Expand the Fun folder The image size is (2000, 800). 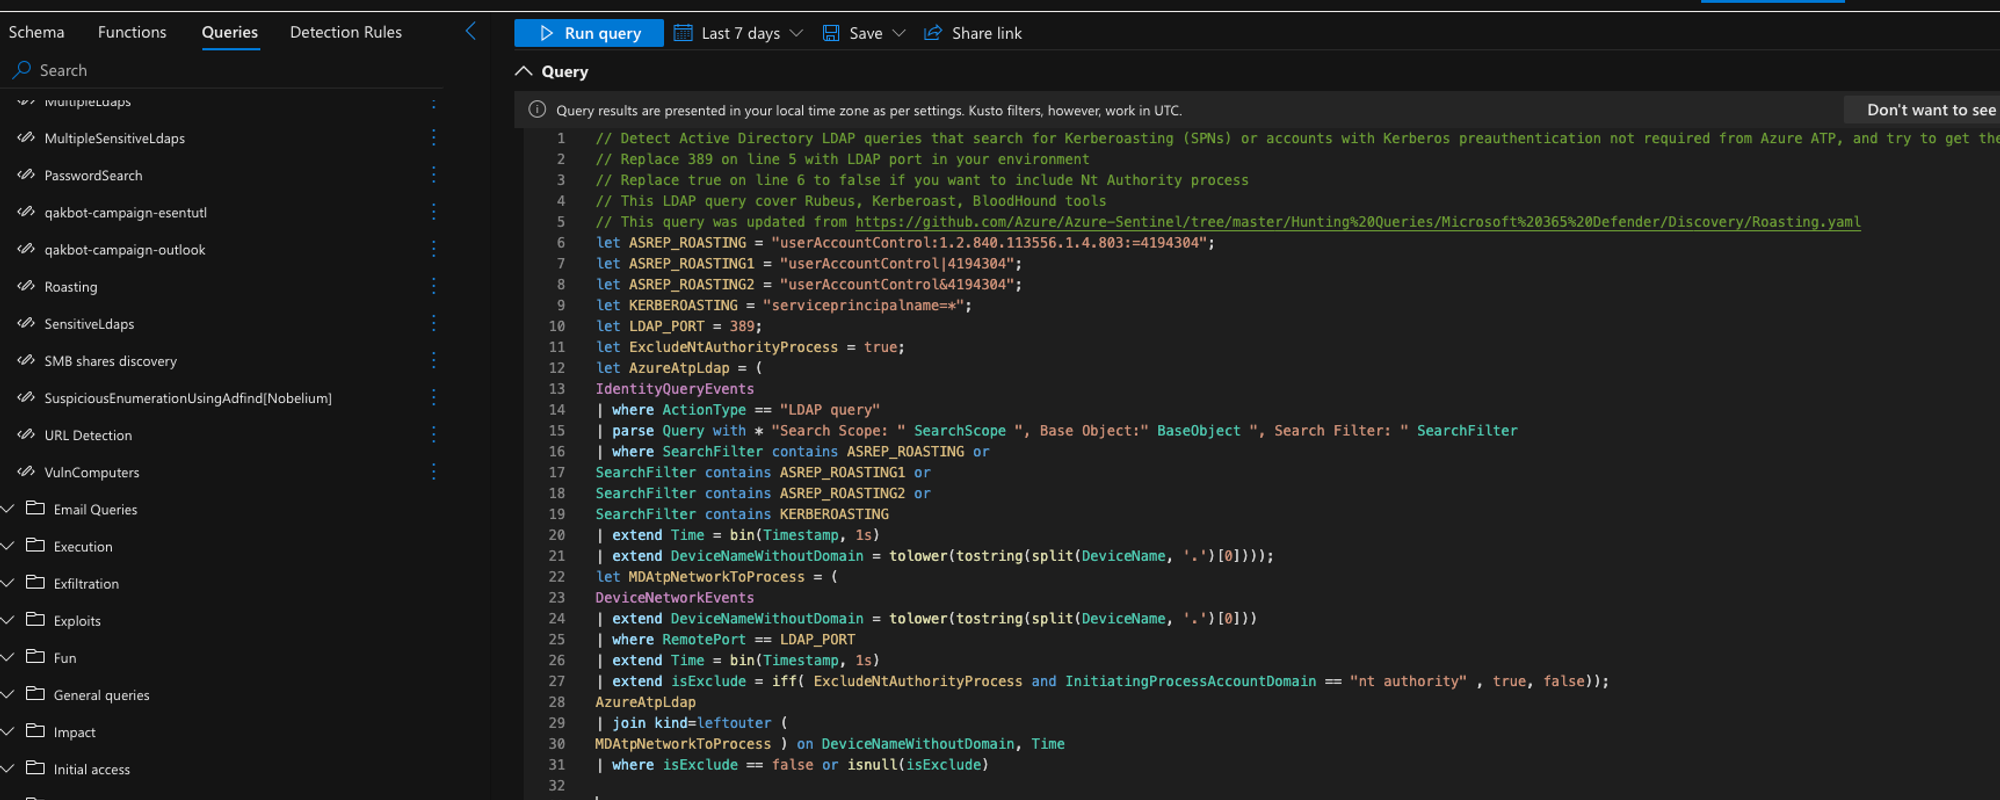tap(8, 657)
